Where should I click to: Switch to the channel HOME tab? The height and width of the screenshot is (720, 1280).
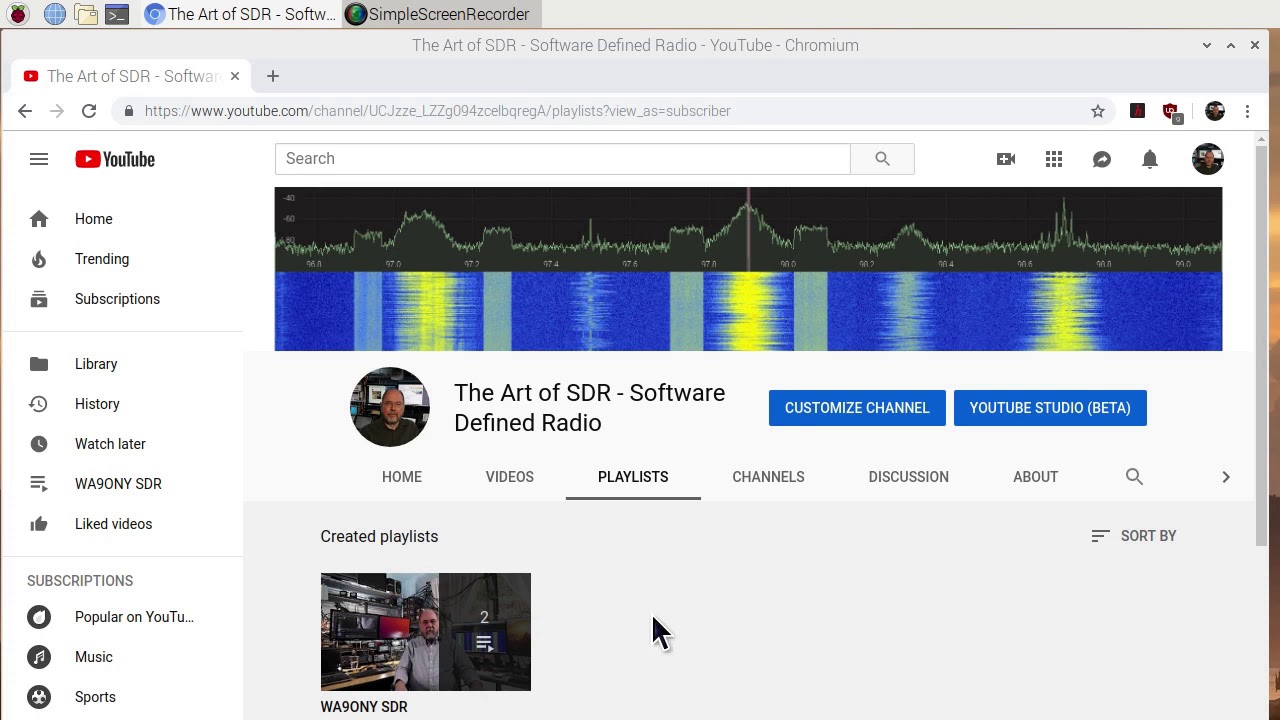coord(402,477)
